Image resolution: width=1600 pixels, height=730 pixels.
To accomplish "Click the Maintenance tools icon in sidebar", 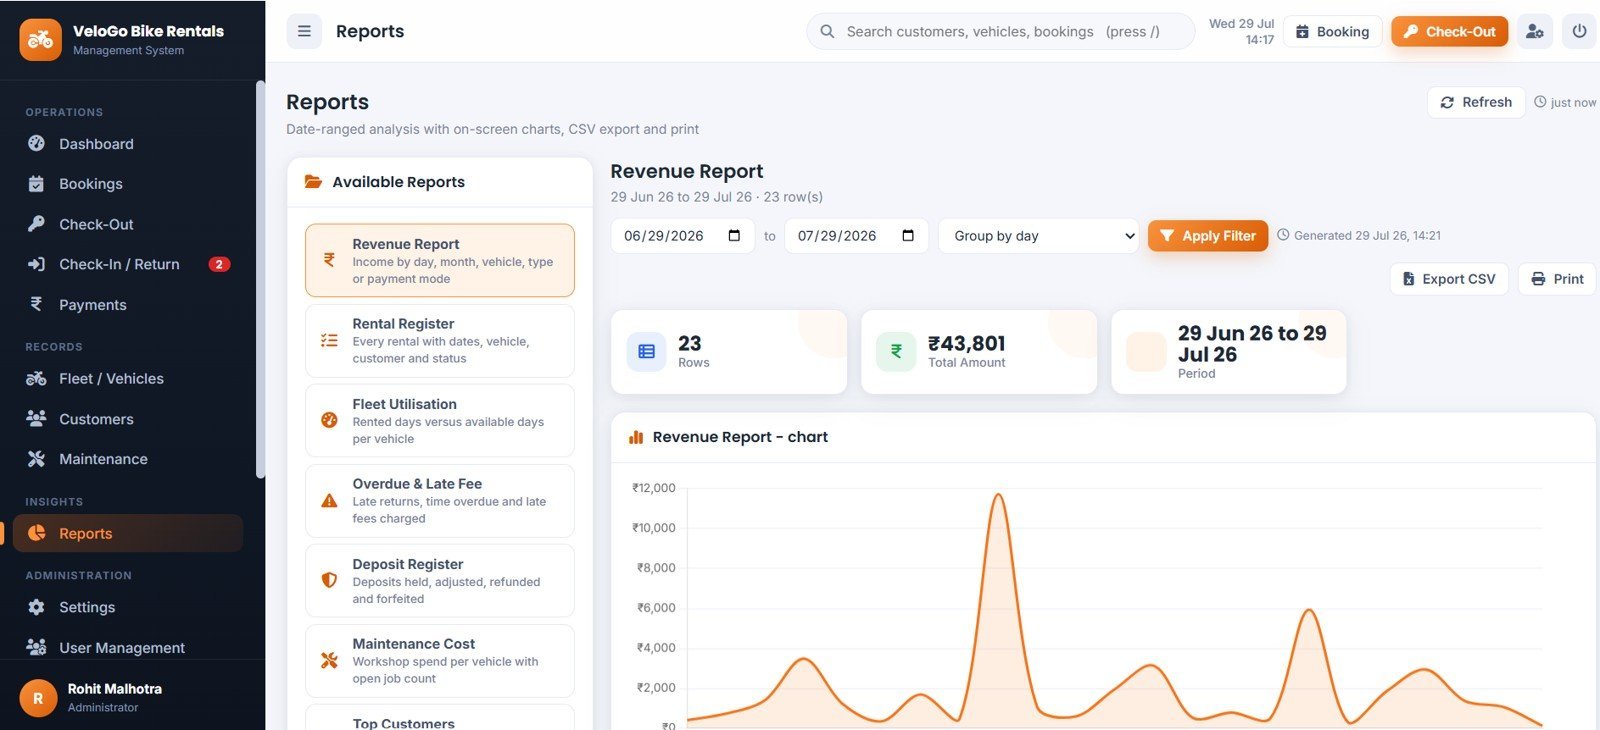I will [x=36, y=458].
